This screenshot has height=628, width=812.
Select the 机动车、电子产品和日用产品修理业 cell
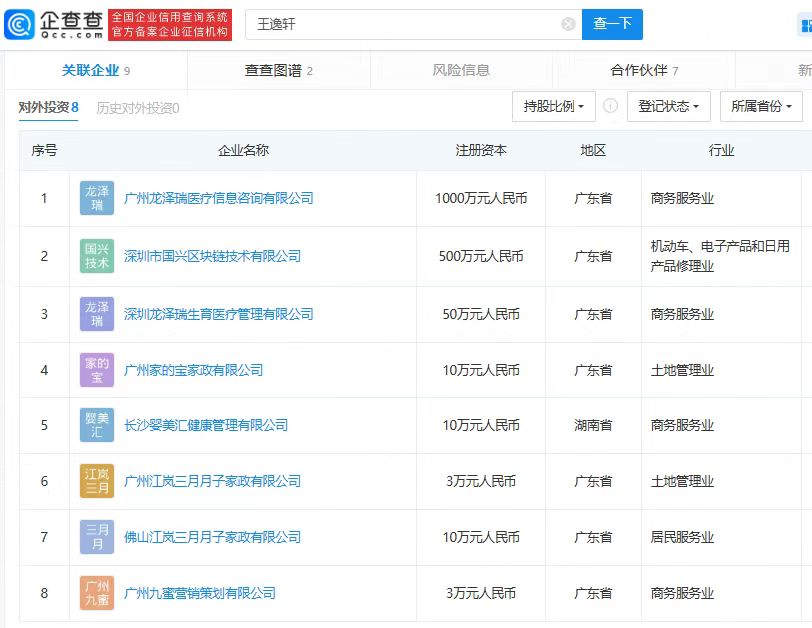click(x=720, y=256)
